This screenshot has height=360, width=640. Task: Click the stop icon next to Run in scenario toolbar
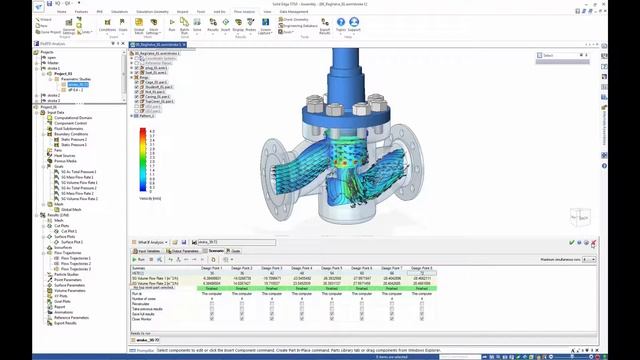pyautogui.click(x=151, y=260)
